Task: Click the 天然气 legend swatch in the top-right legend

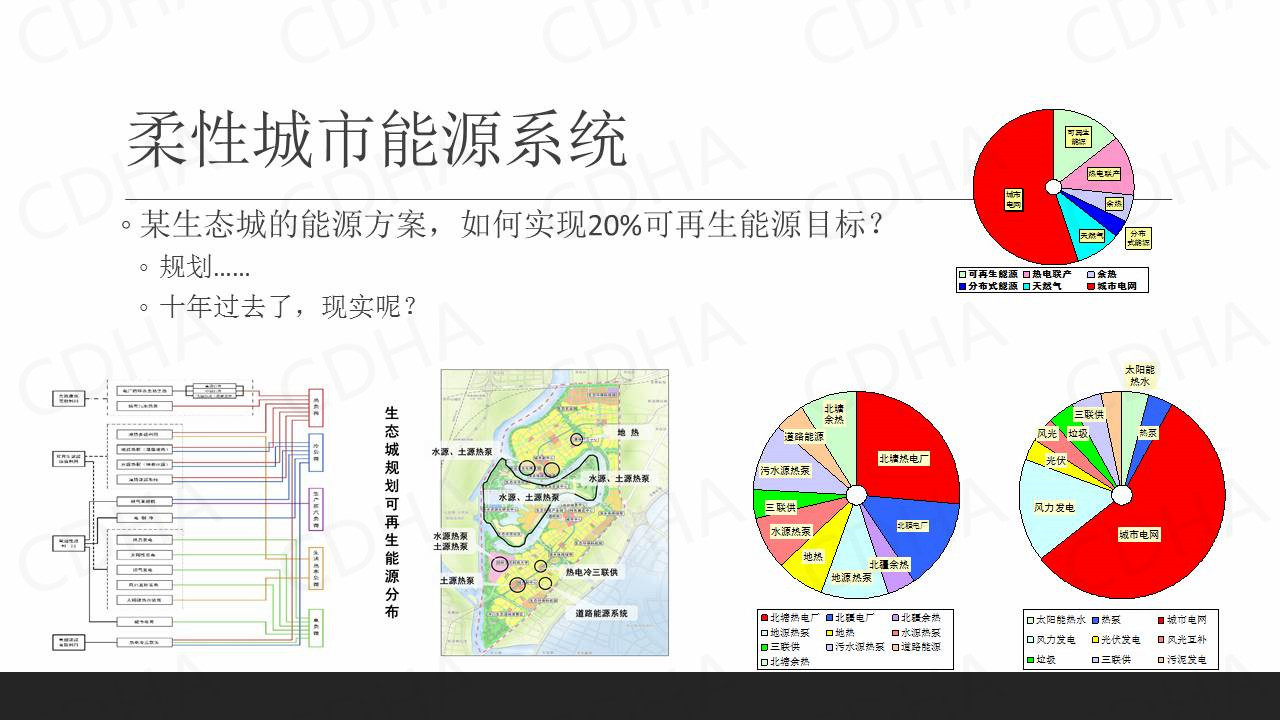Action: 1026,286
